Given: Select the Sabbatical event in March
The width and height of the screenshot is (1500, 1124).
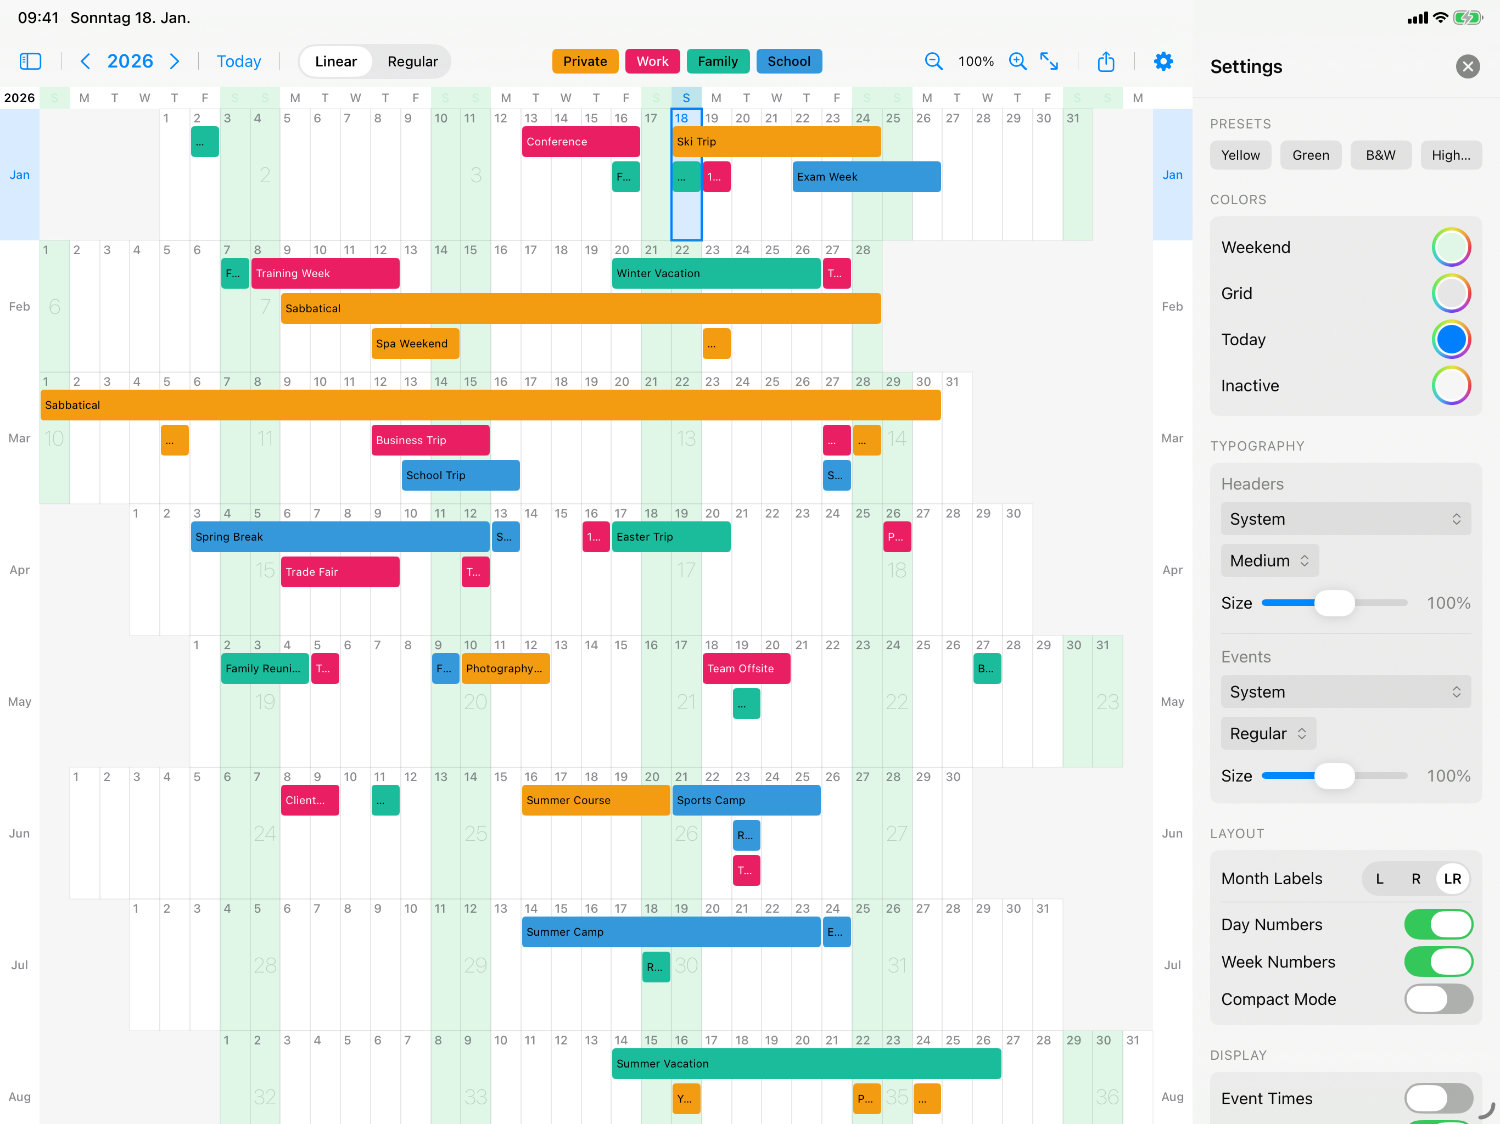Looking at the screenshot, I should (490, 405).
